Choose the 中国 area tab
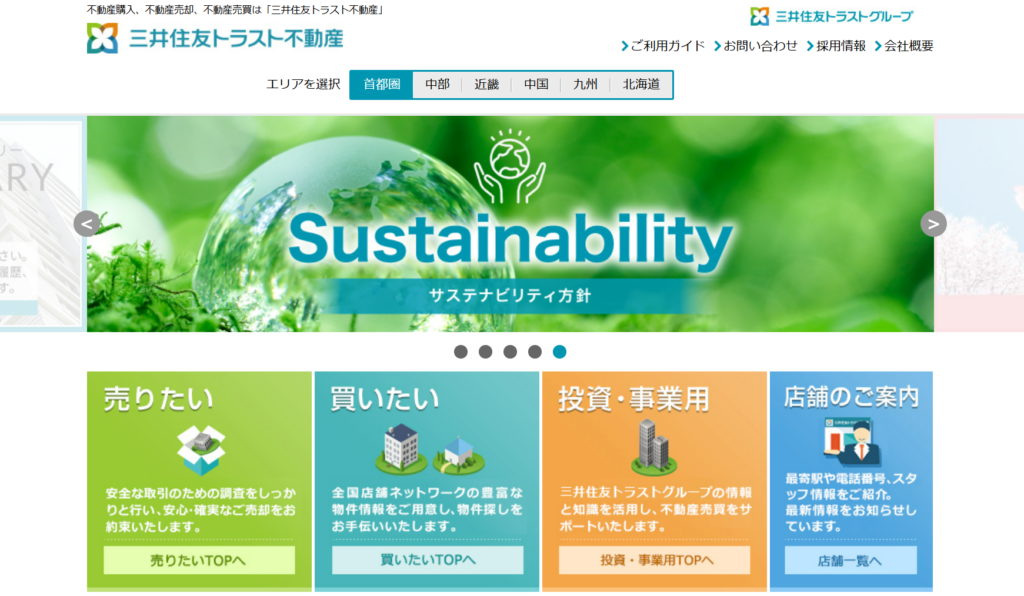 click(536, 85)
